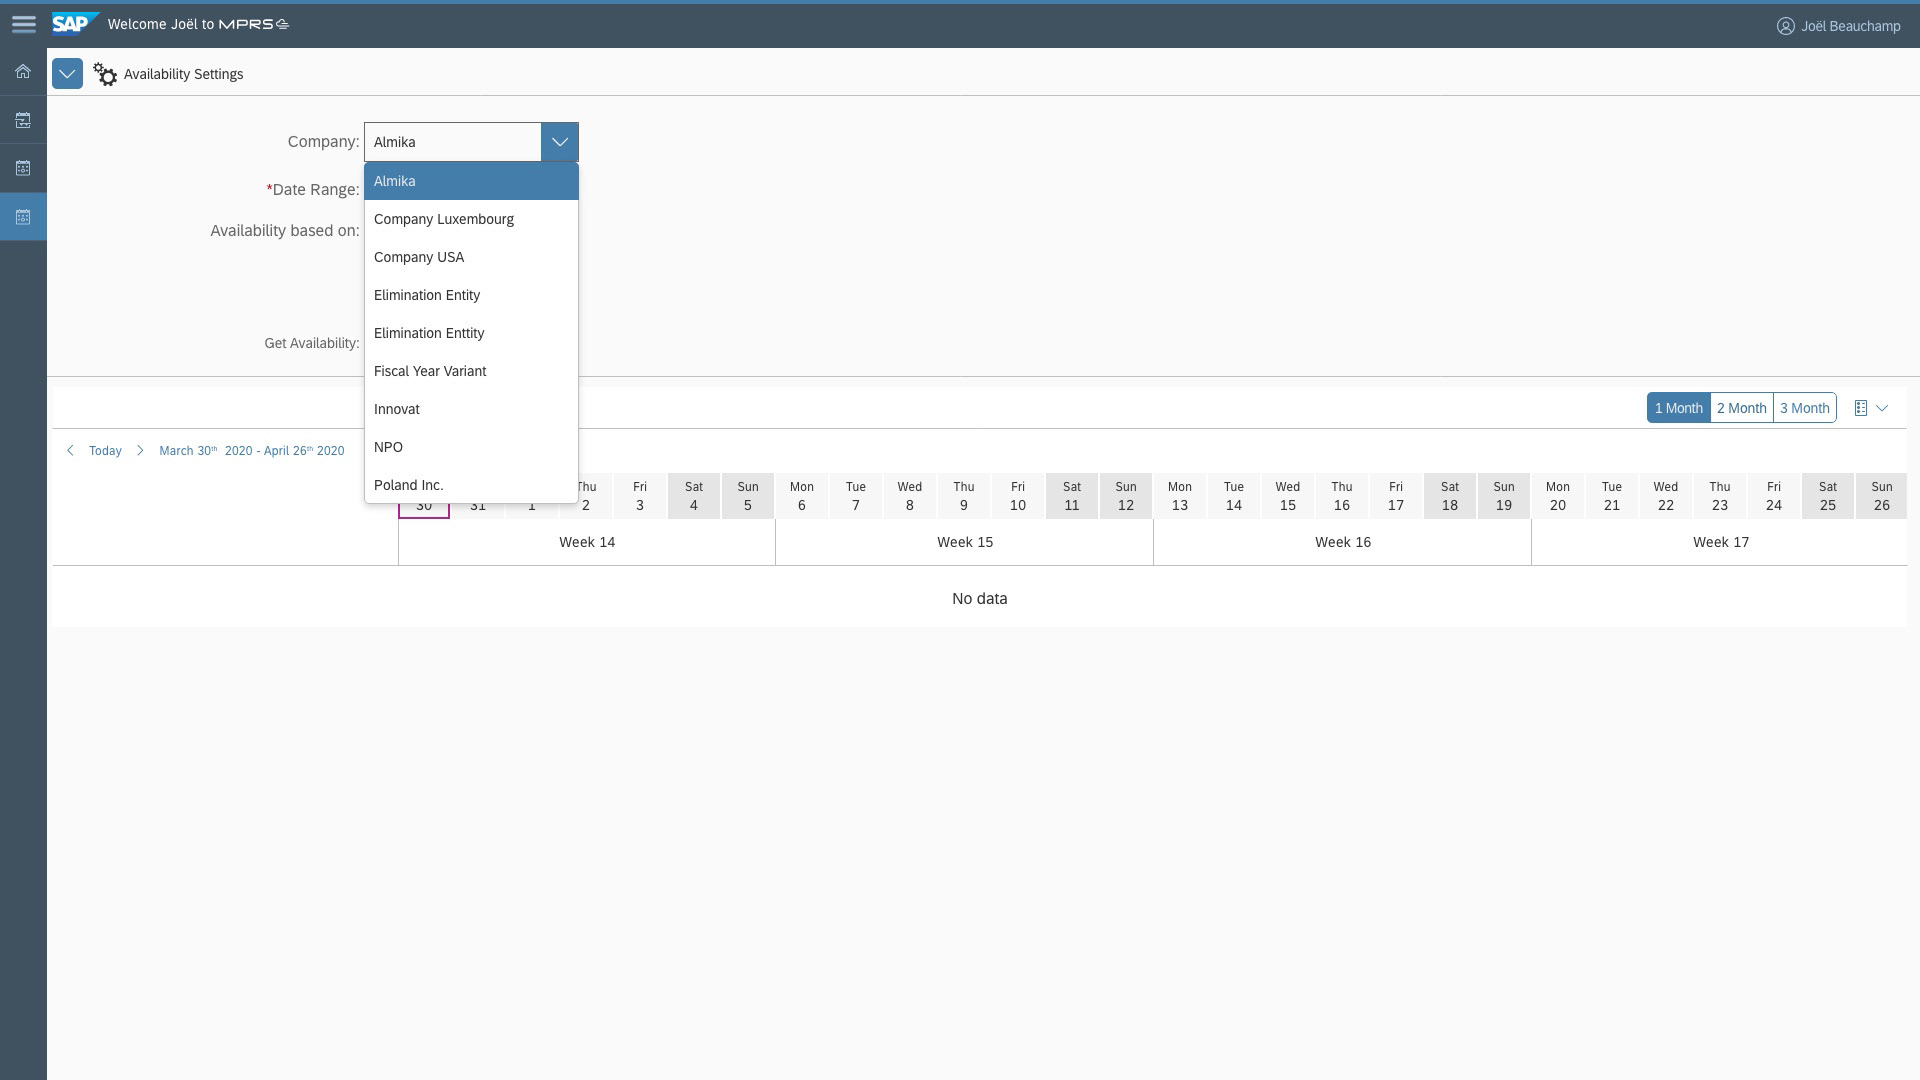Switch to 3 Month view
The height and width of the screenshot is (1080, 1920).
click(1804, 408)
